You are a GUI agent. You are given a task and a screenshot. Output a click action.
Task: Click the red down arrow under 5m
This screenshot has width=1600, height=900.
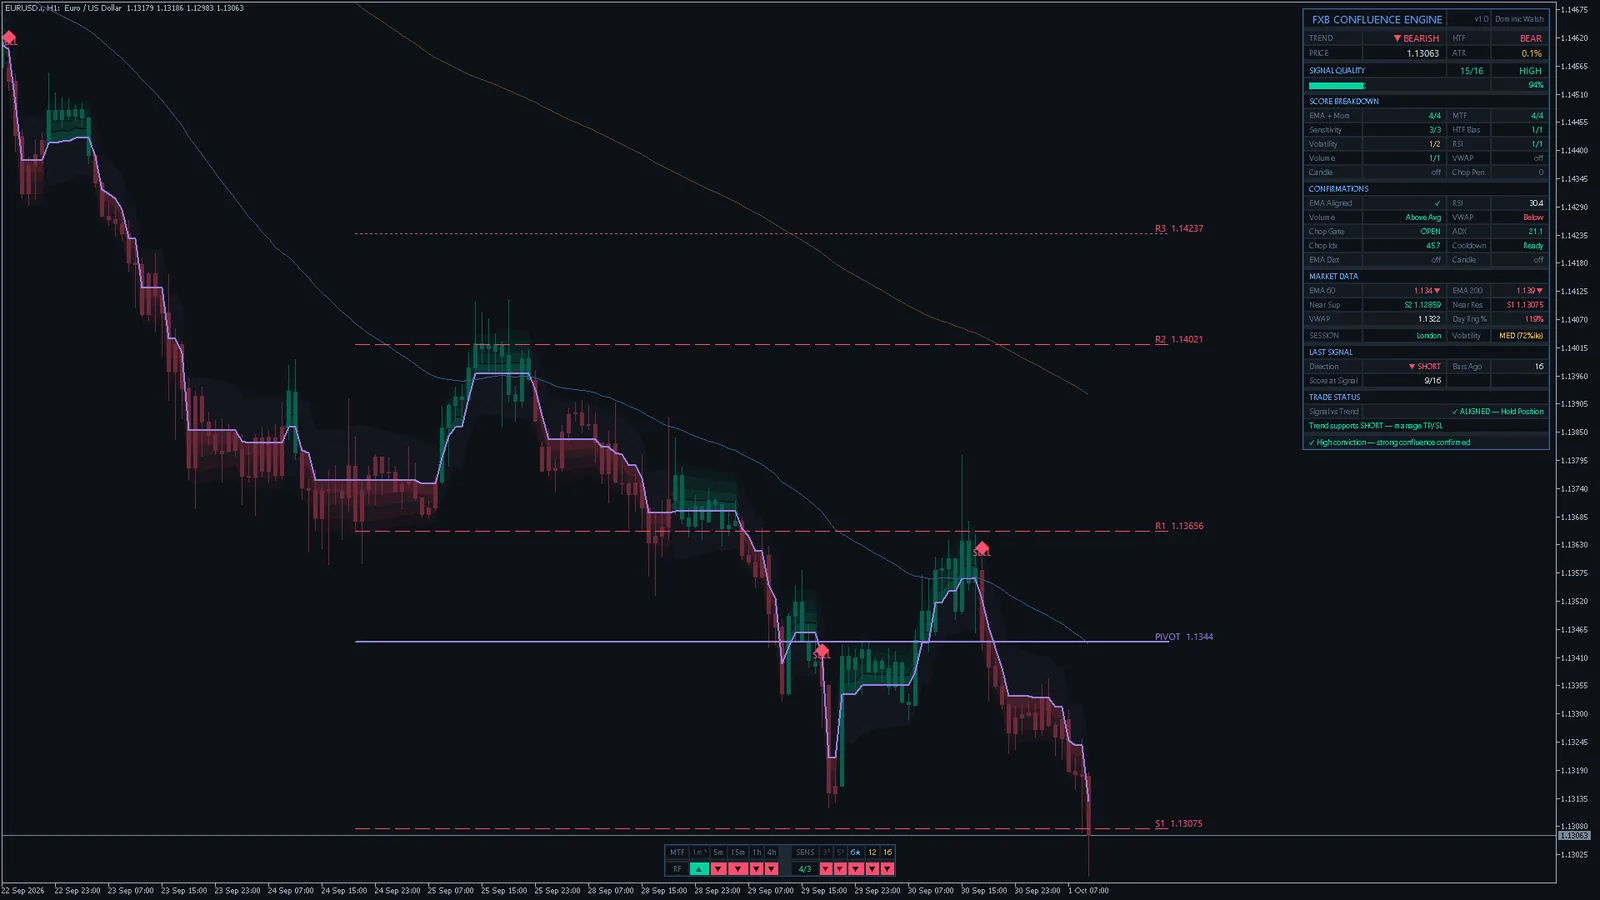click(x=718, y=869)
